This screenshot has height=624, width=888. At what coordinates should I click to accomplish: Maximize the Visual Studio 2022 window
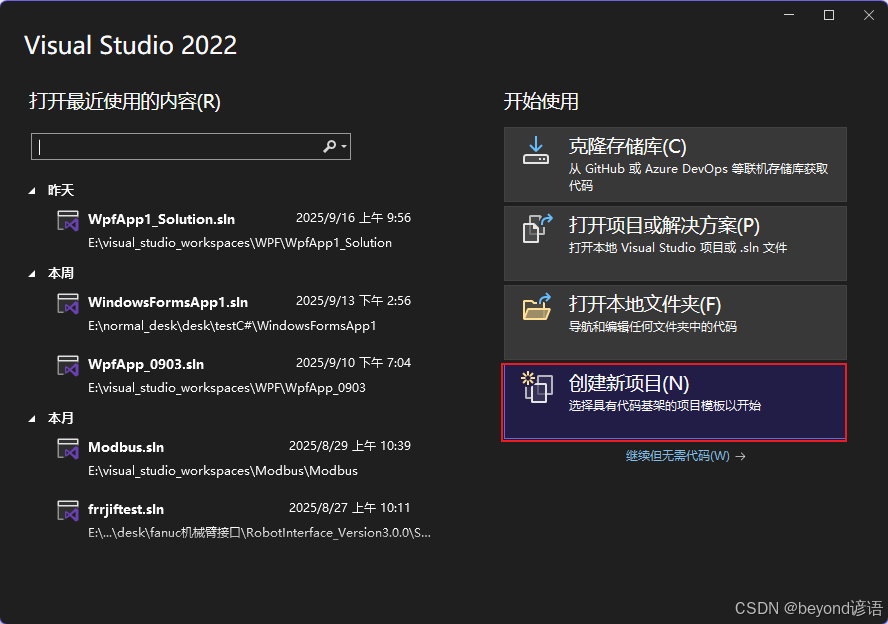[829, 15]
